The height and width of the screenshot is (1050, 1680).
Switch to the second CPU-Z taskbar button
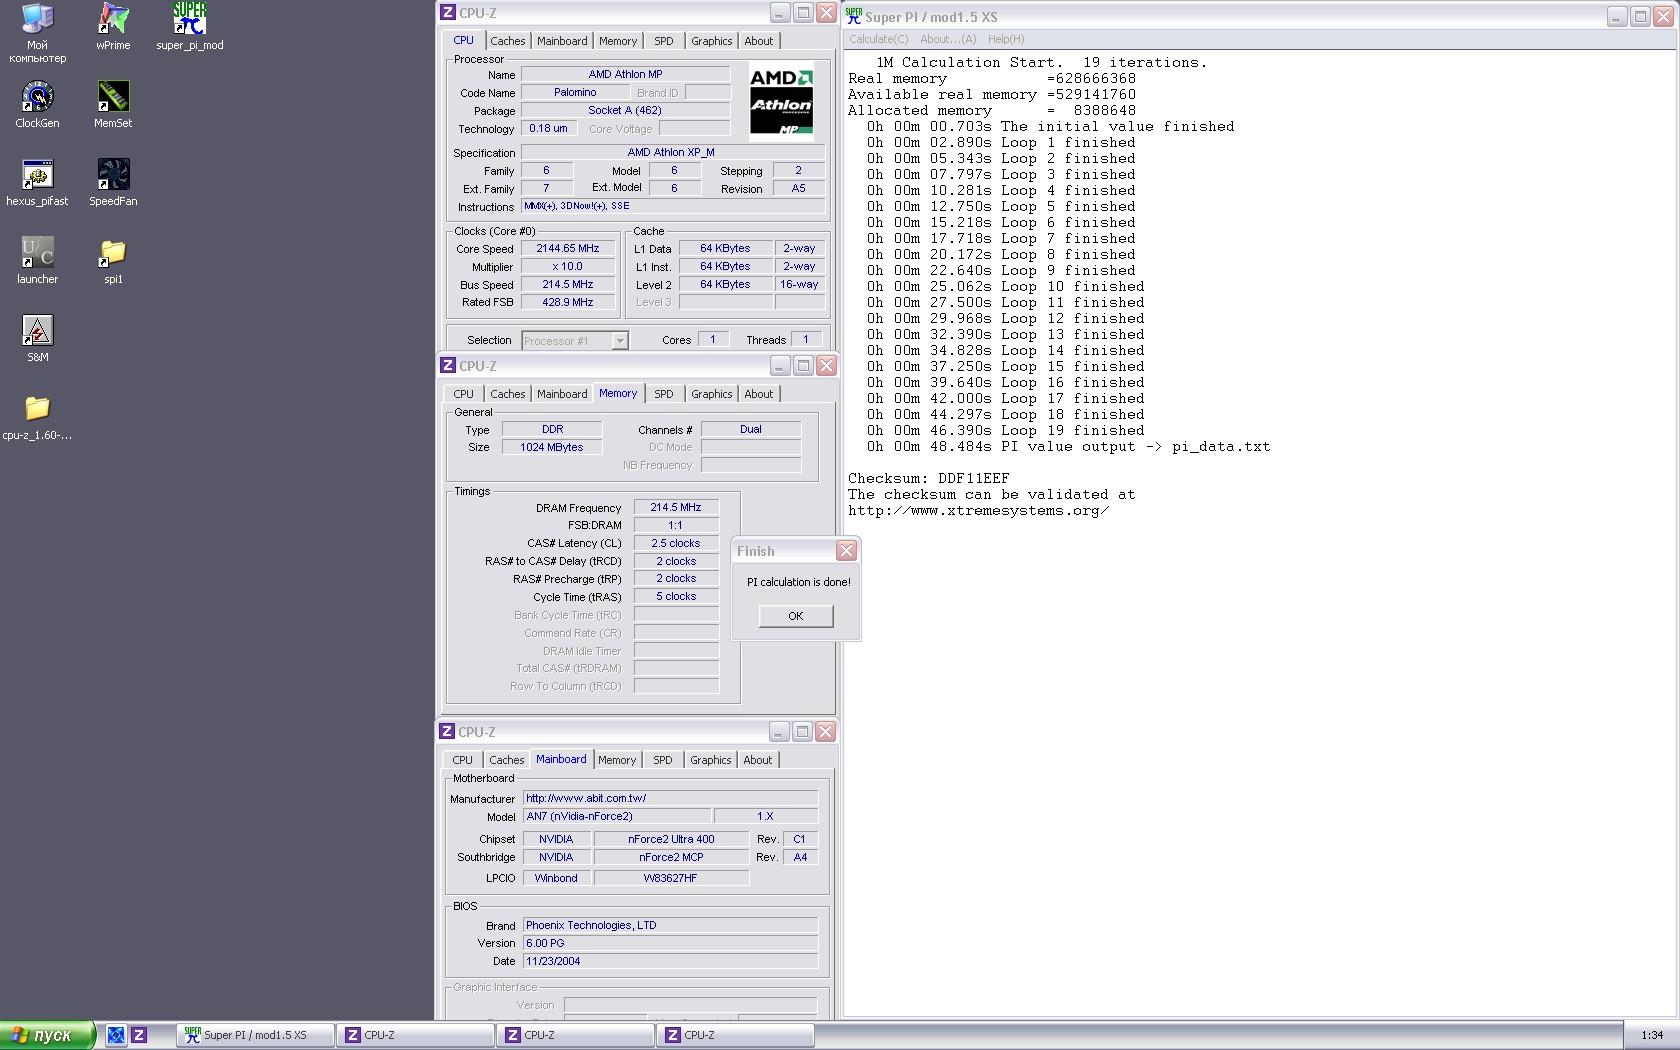[x=577, y=1035]
